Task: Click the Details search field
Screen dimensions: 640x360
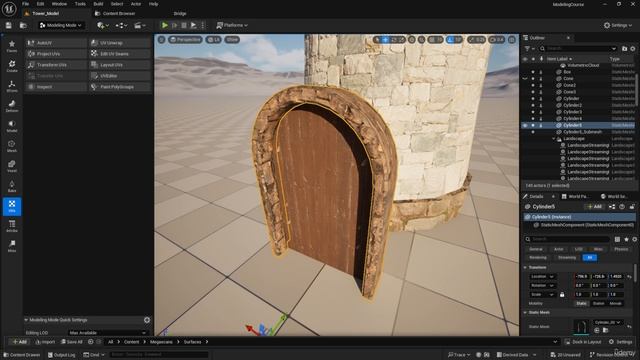Action: pyautogui.click(x=568, y=239)
